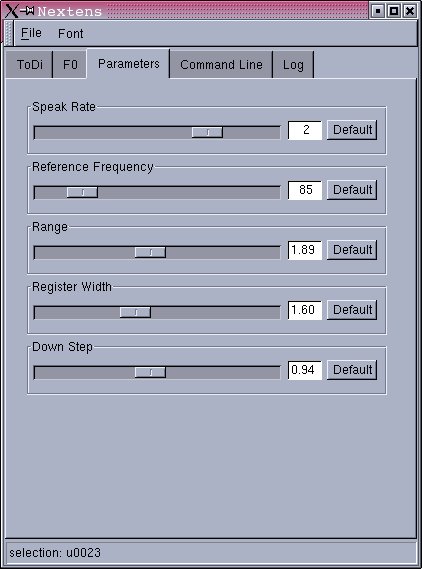Open the Font menu
This screenshot has width=422, height=569.
70,33
